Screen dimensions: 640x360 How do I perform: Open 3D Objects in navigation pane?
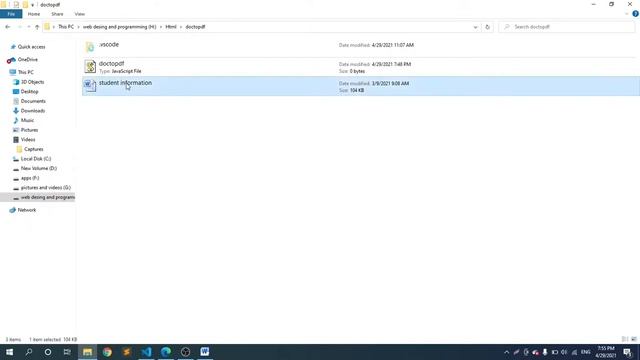[32, 82]
